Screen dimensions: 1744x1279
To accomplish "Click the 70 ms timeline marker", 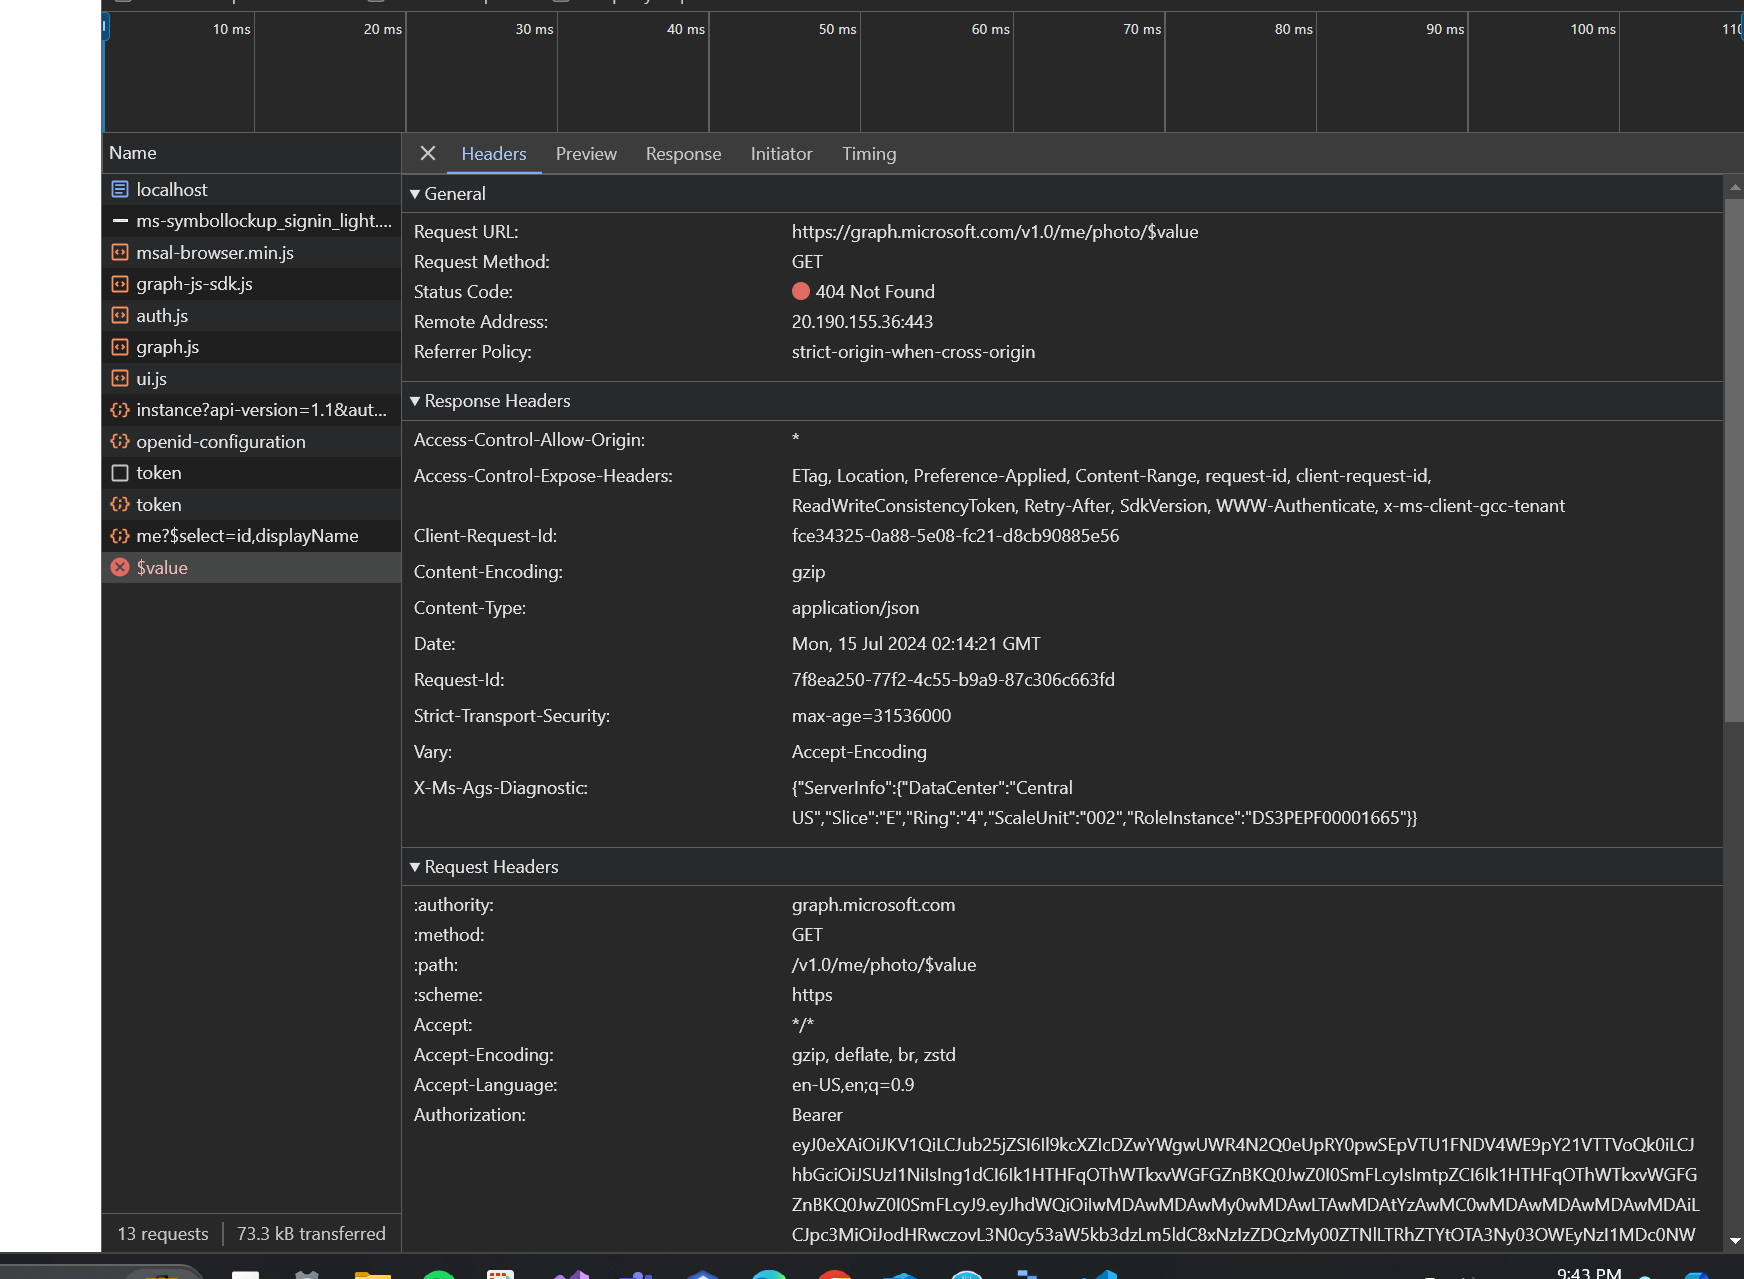I will click(x=1142, y=29).
